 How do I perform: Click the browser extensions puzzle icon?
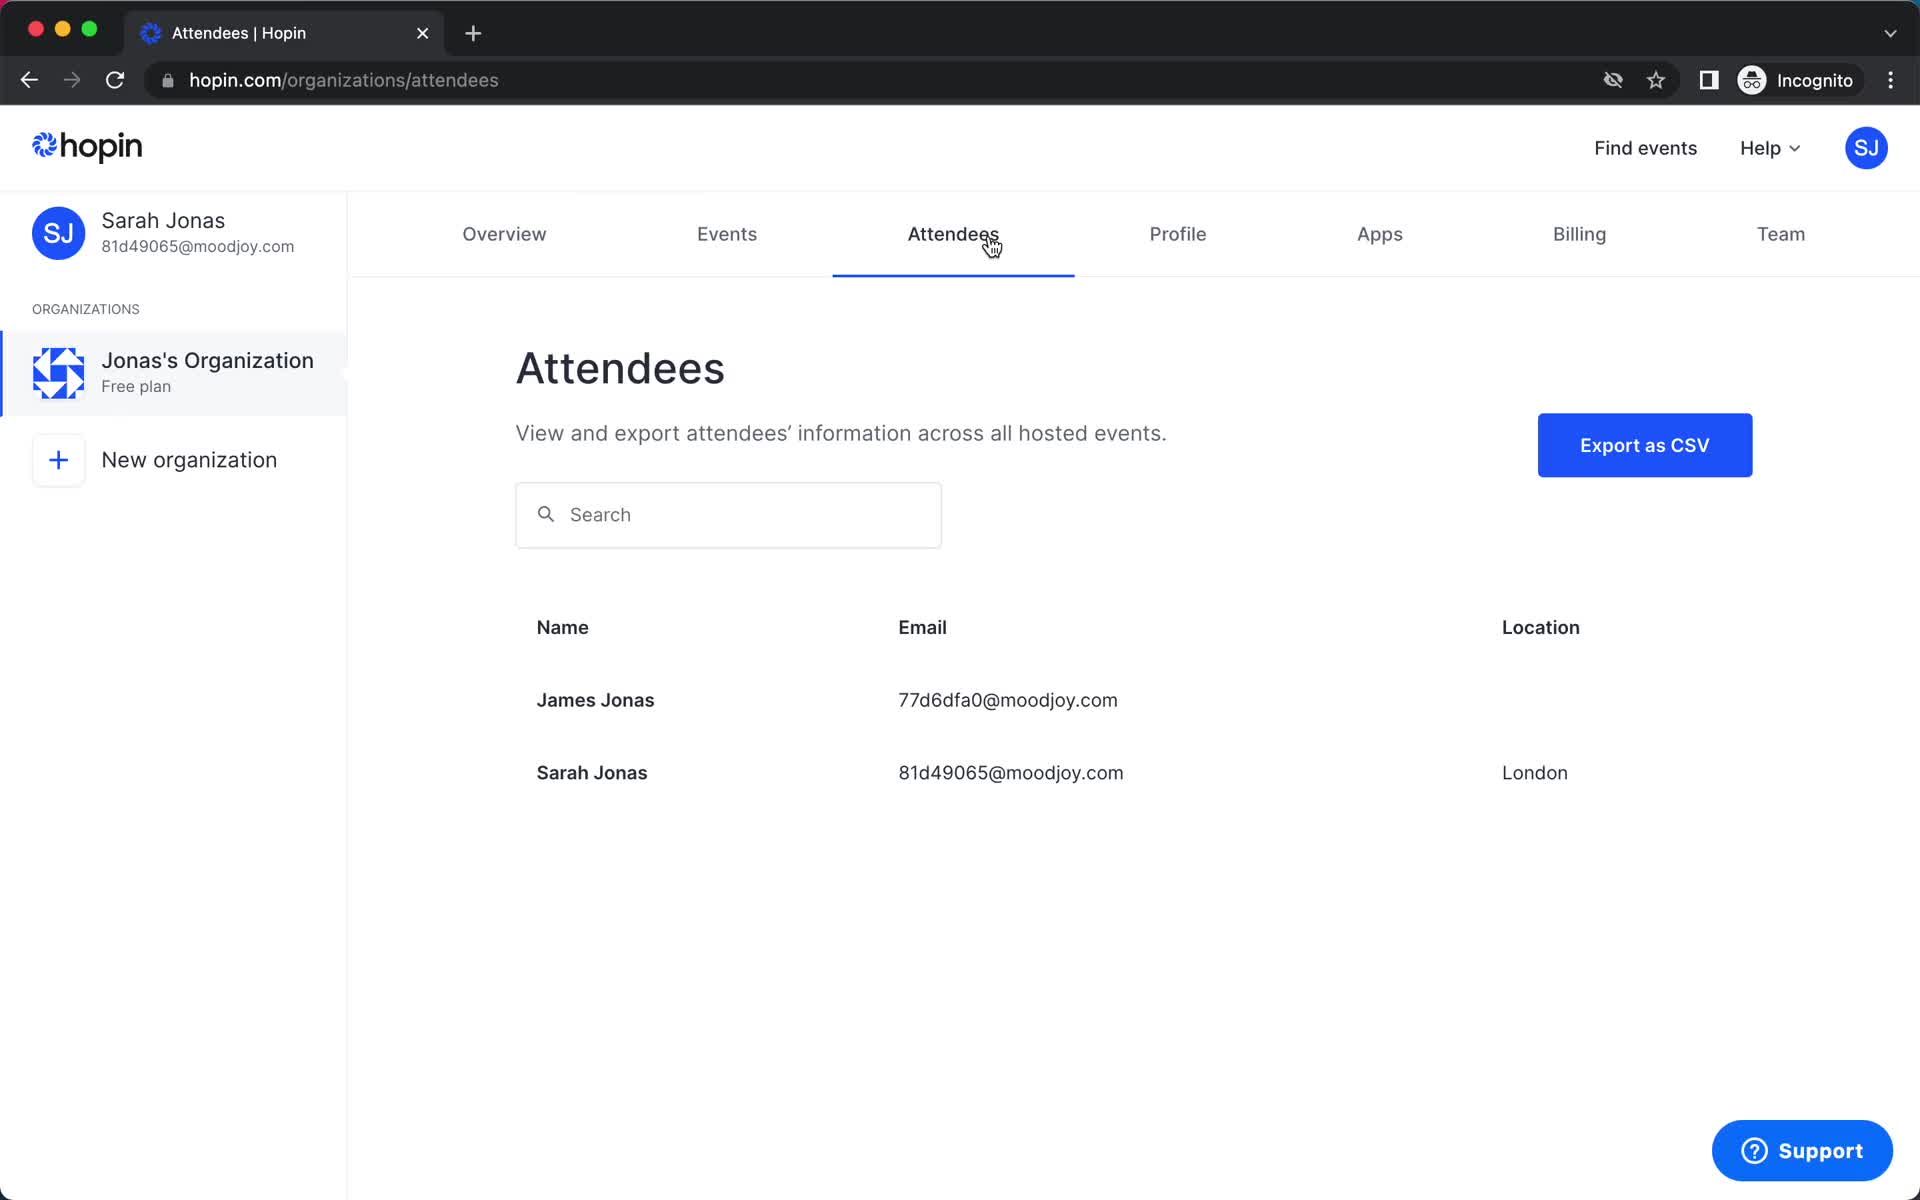coord(1707,80)
